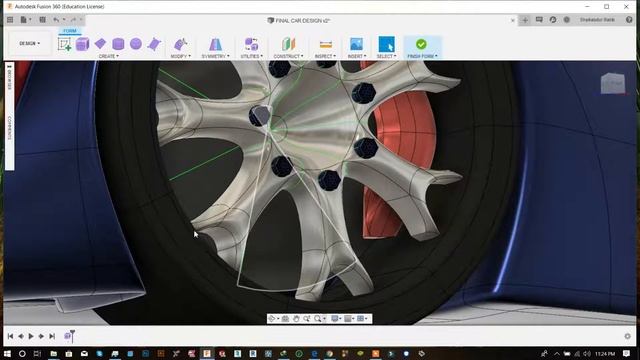This screenshot has height=360, width=640.
Task: Close the FINAL CAR DESIGN document tab
Action: (513, 20)
